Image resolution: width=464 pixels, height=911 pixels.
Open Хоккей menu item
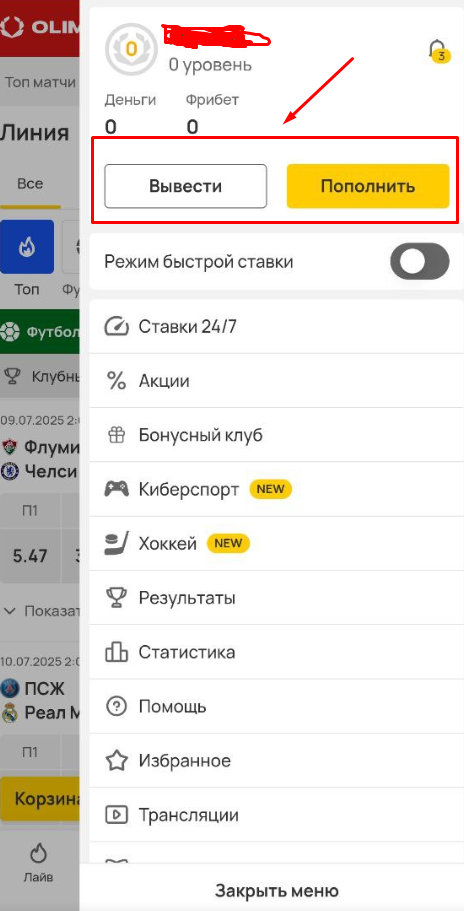tap(276, 543)
